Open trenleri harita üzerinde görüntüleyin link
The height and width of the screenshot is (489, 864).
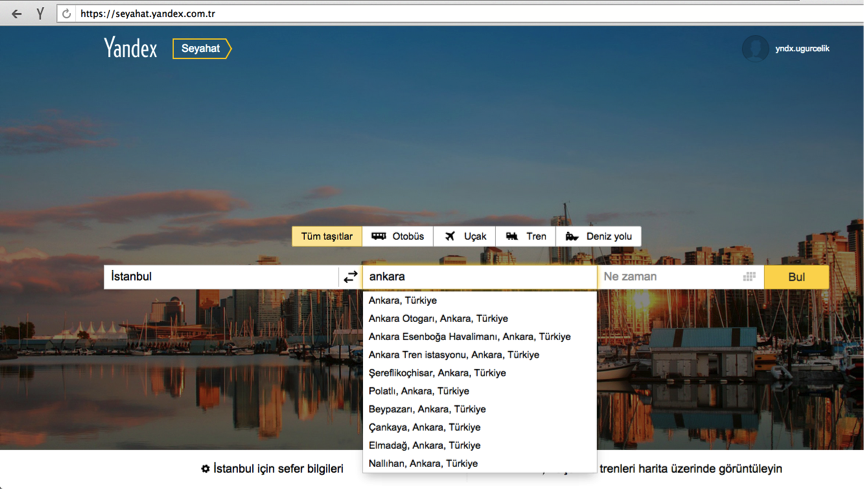[x=690, y=469]
